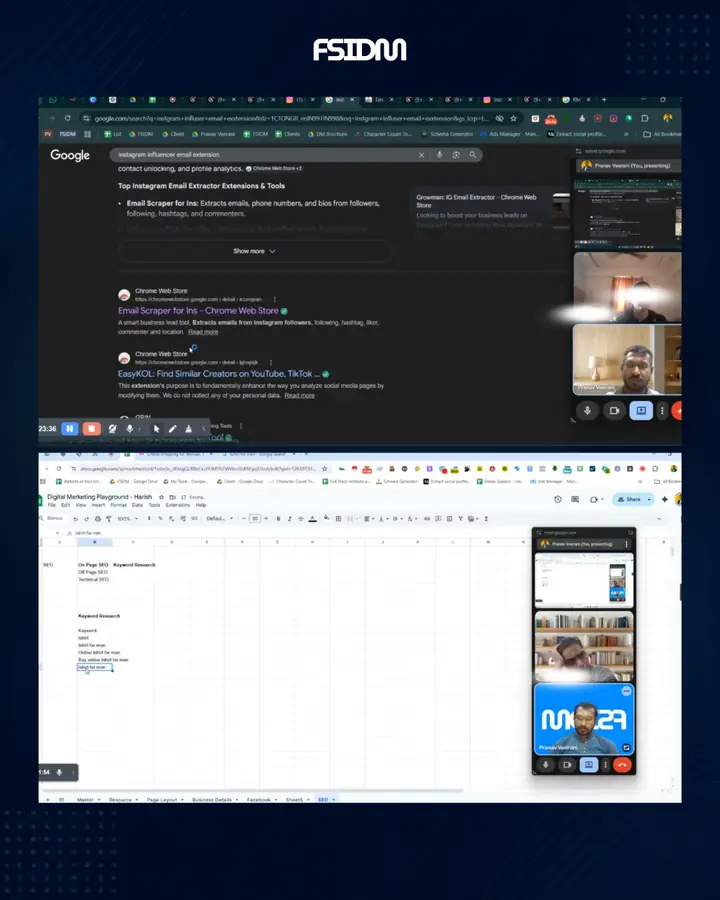Select the highlighter tool in recorder bar
This screenshot has width=720, height=900.
(x=188, y=428)
